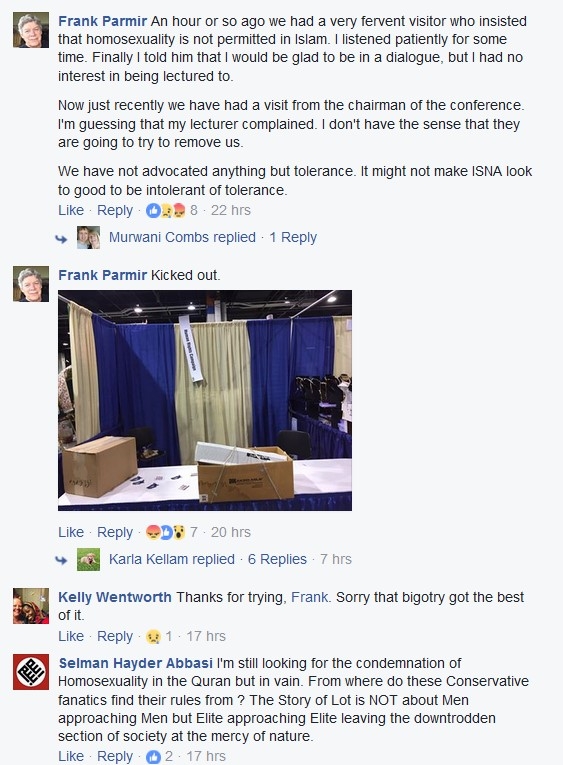Click Murwani Combs' small reply avatar

pyautogui.click(x=88, y=238)
